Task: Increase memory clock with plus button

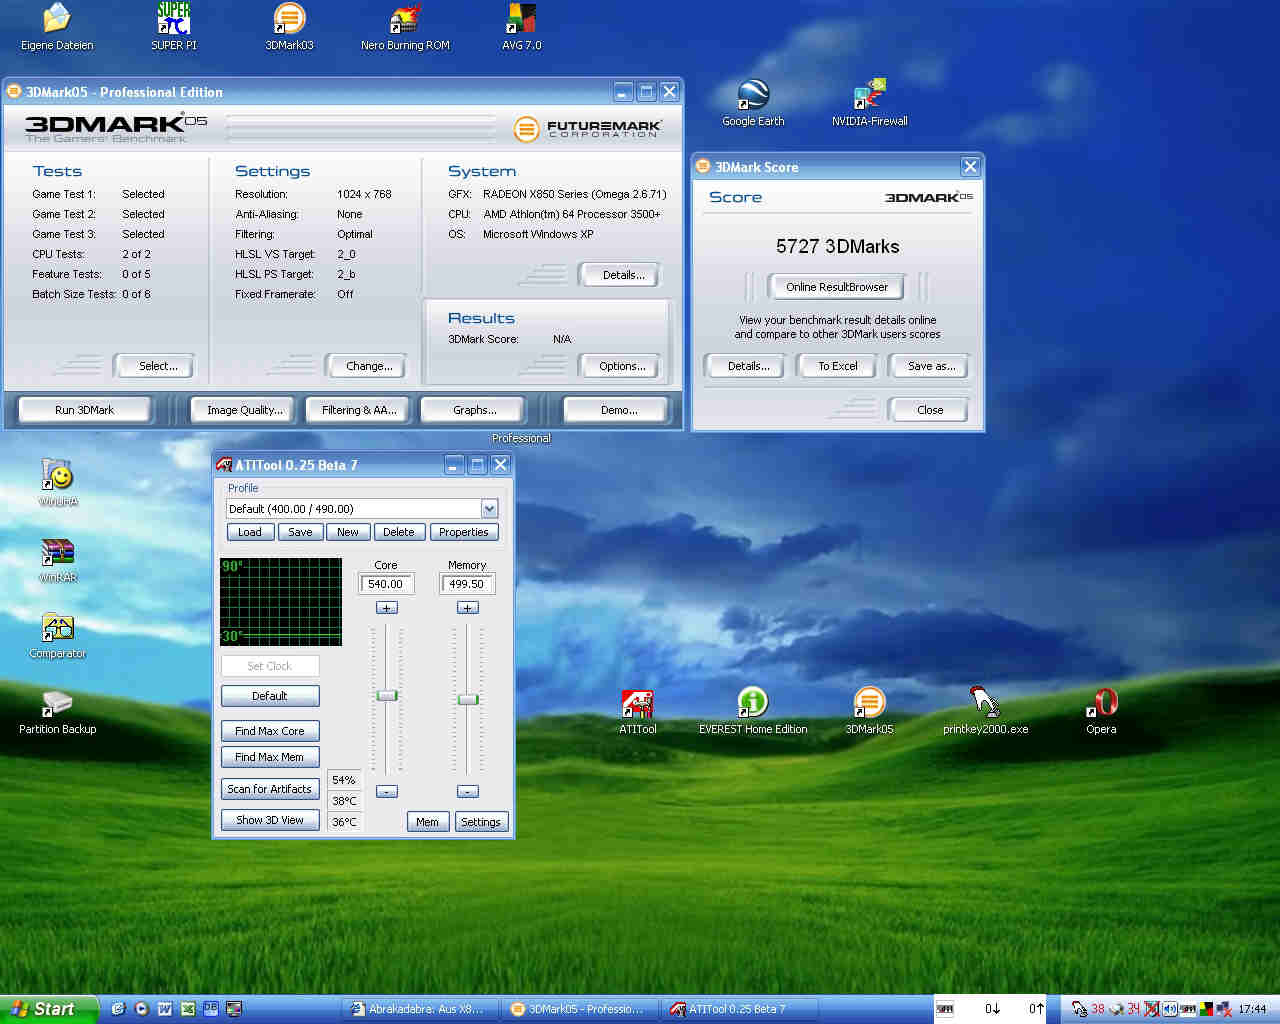Action: [x=467, y=608]
